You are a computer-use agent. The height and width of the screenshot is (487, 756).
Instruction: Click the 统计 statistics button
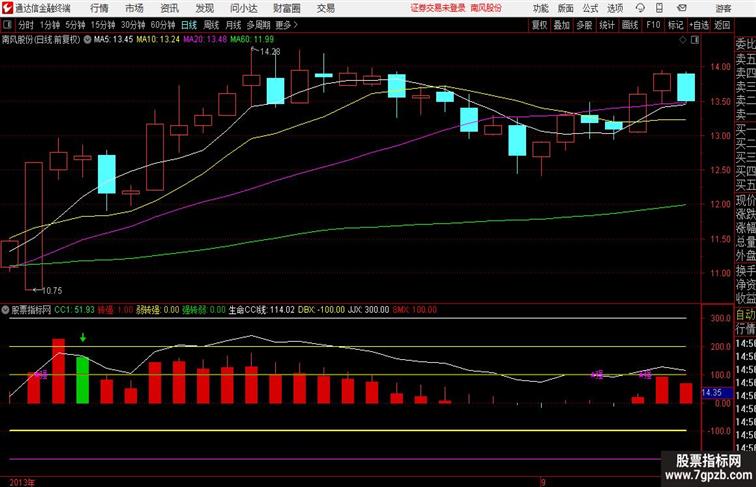(x=607, y=25)
